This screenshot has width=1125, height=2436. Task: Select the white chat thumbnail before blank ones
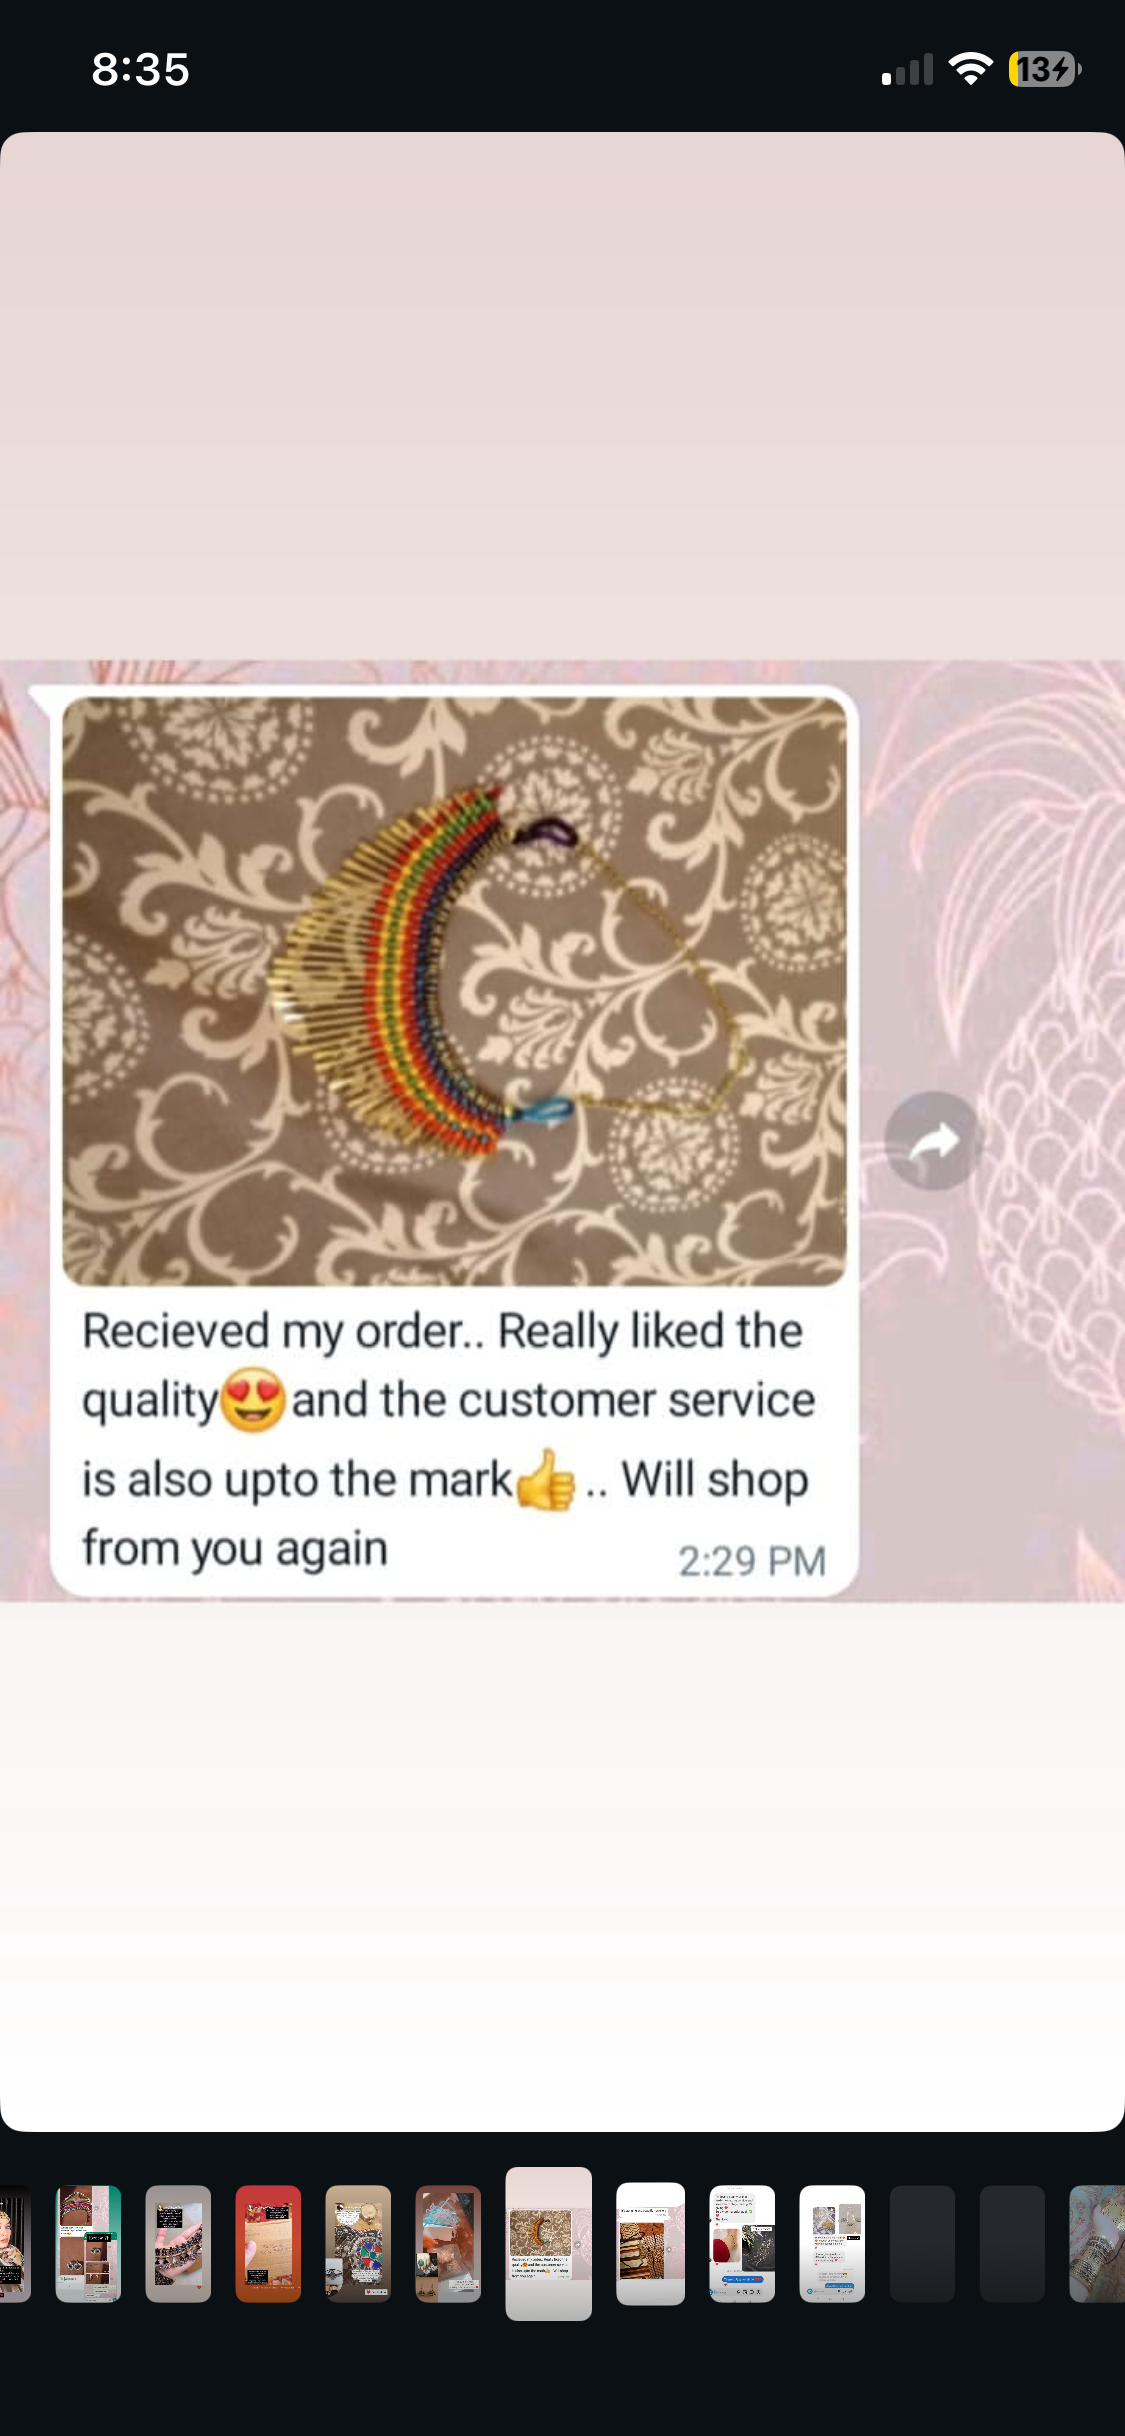832,2243
